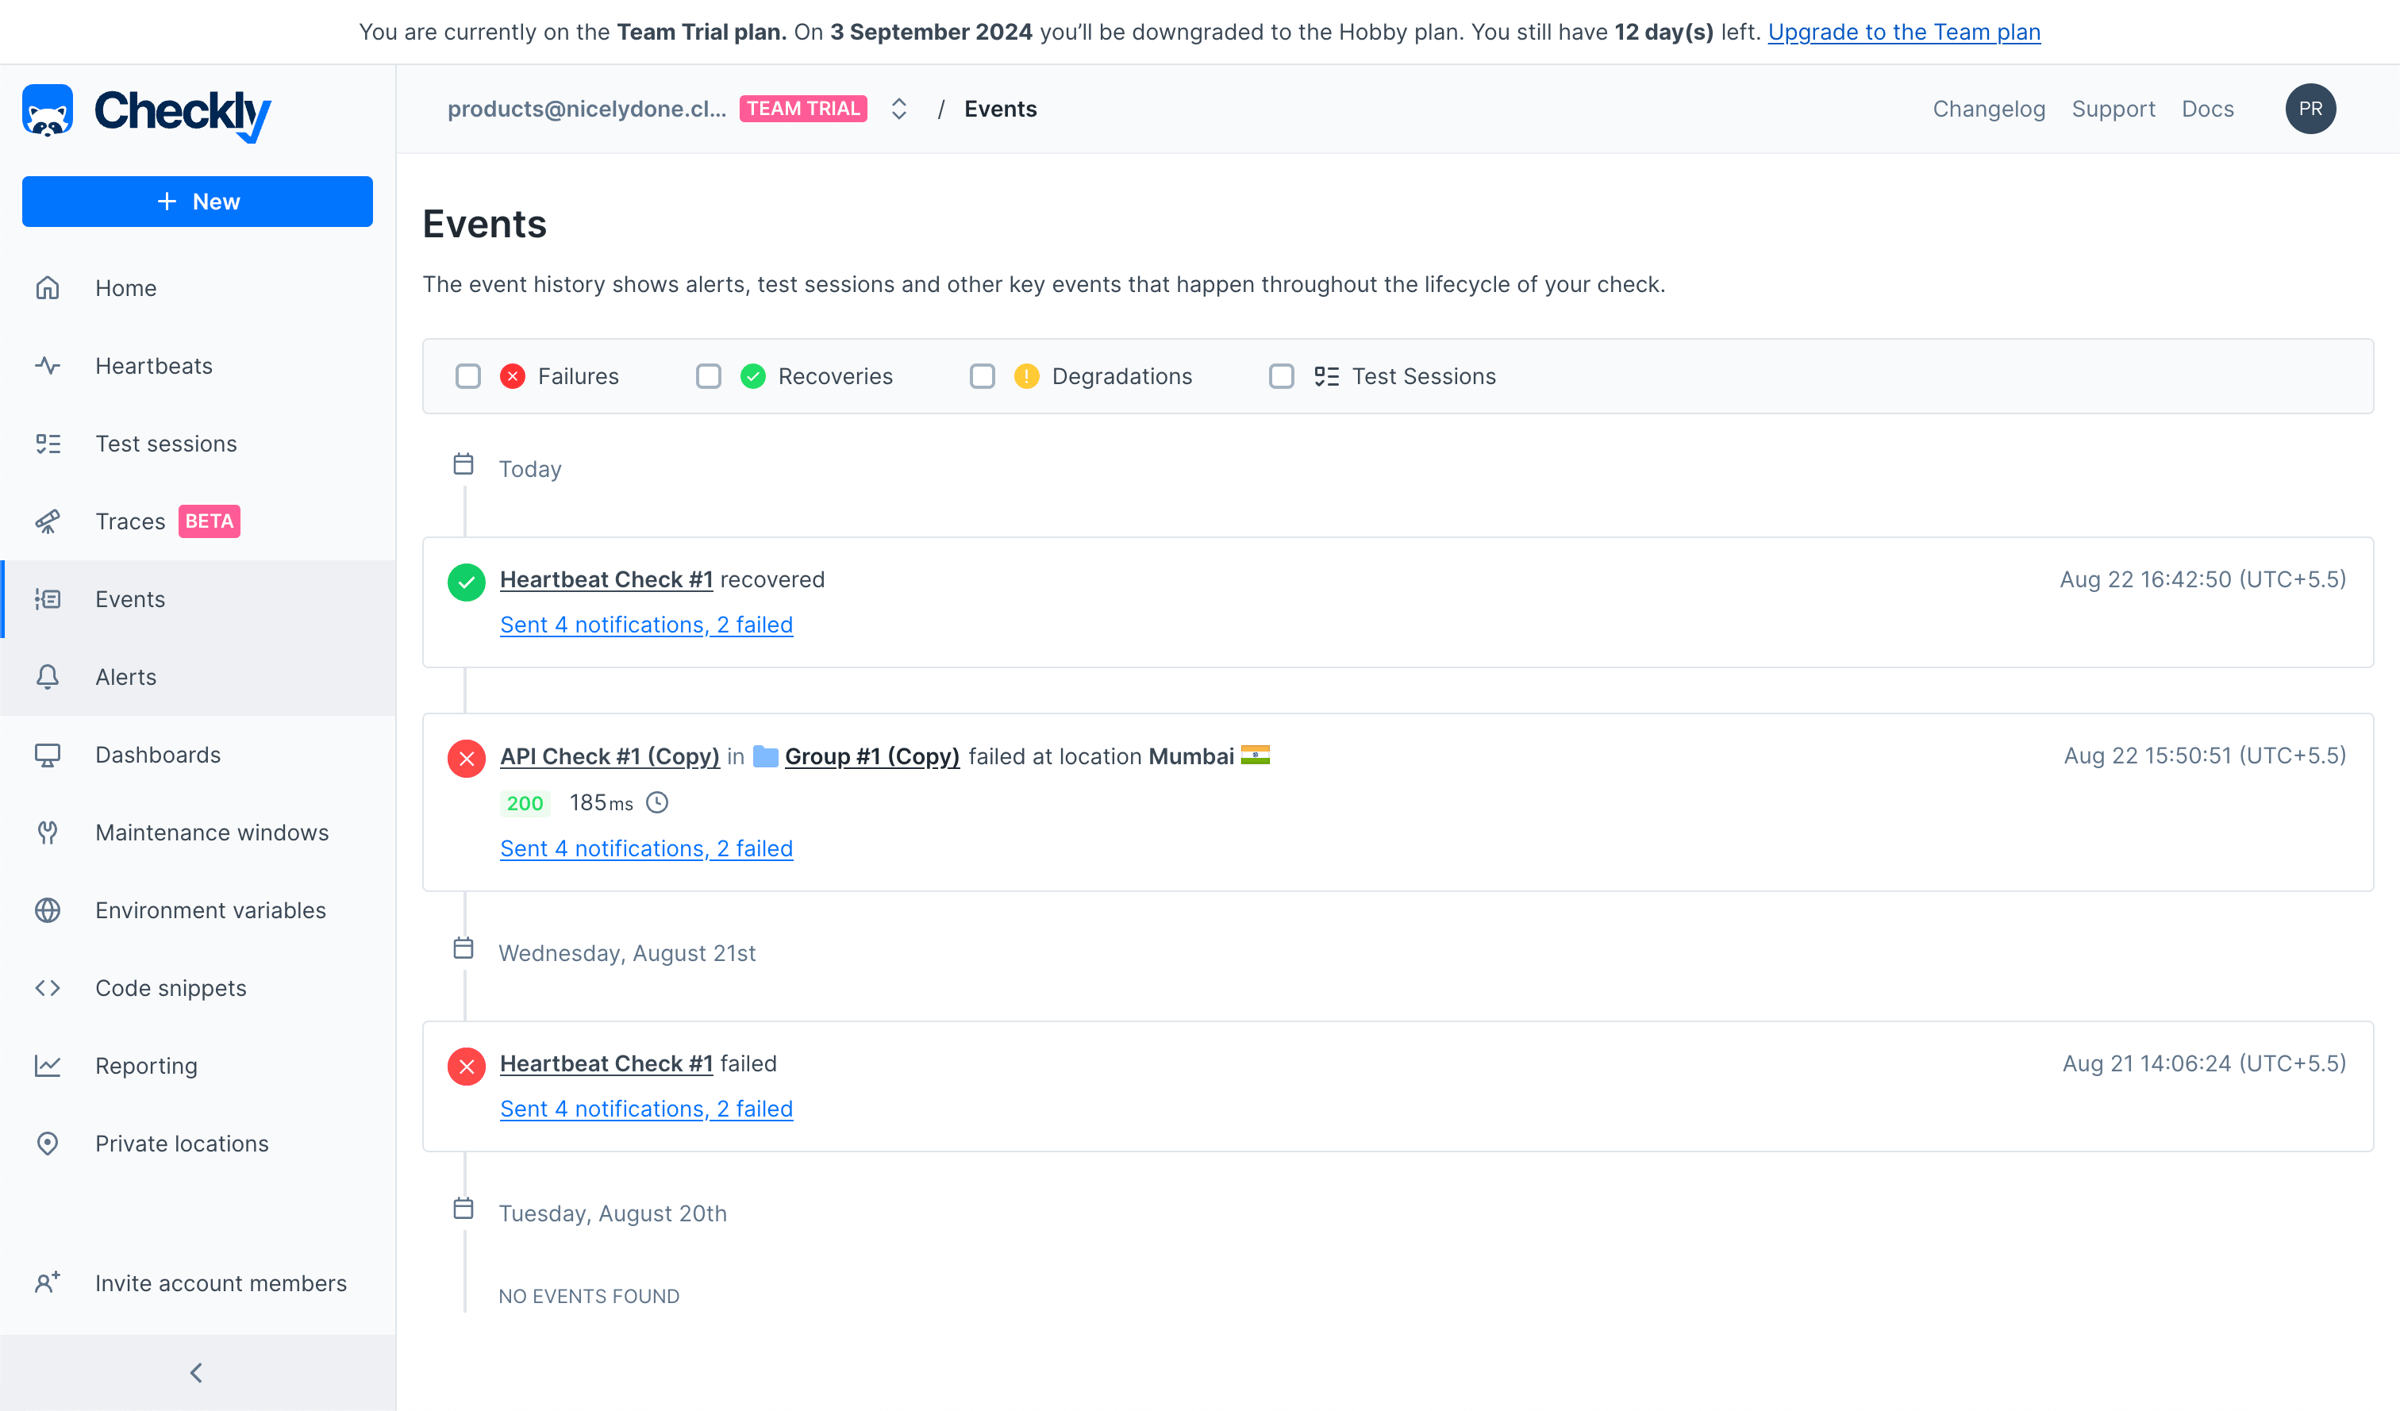Viewport: 2400px width, 1411px height.
Task: Select the Heartbeats pulse icon
Action: pyautogui.click(x=47, y=366)
